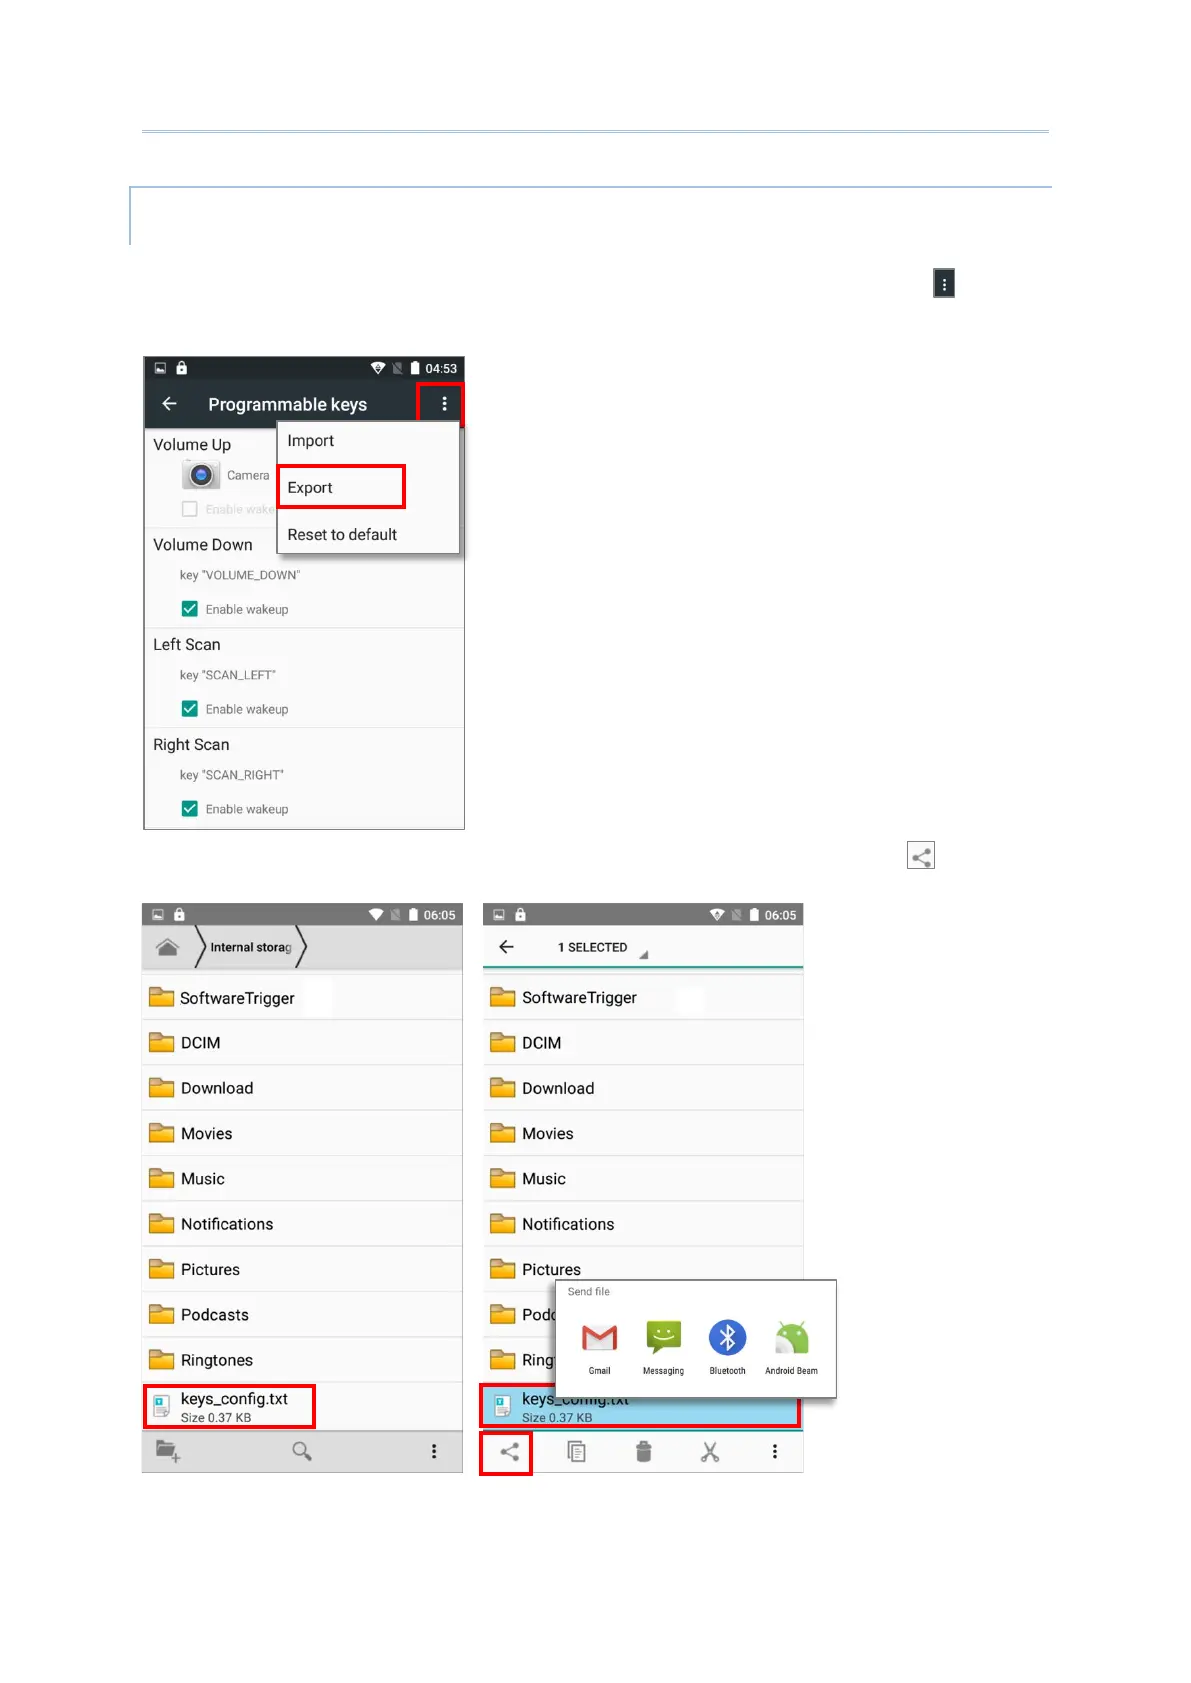Toggle Enable wakeup under Right Scan

[x=190, y=809]
